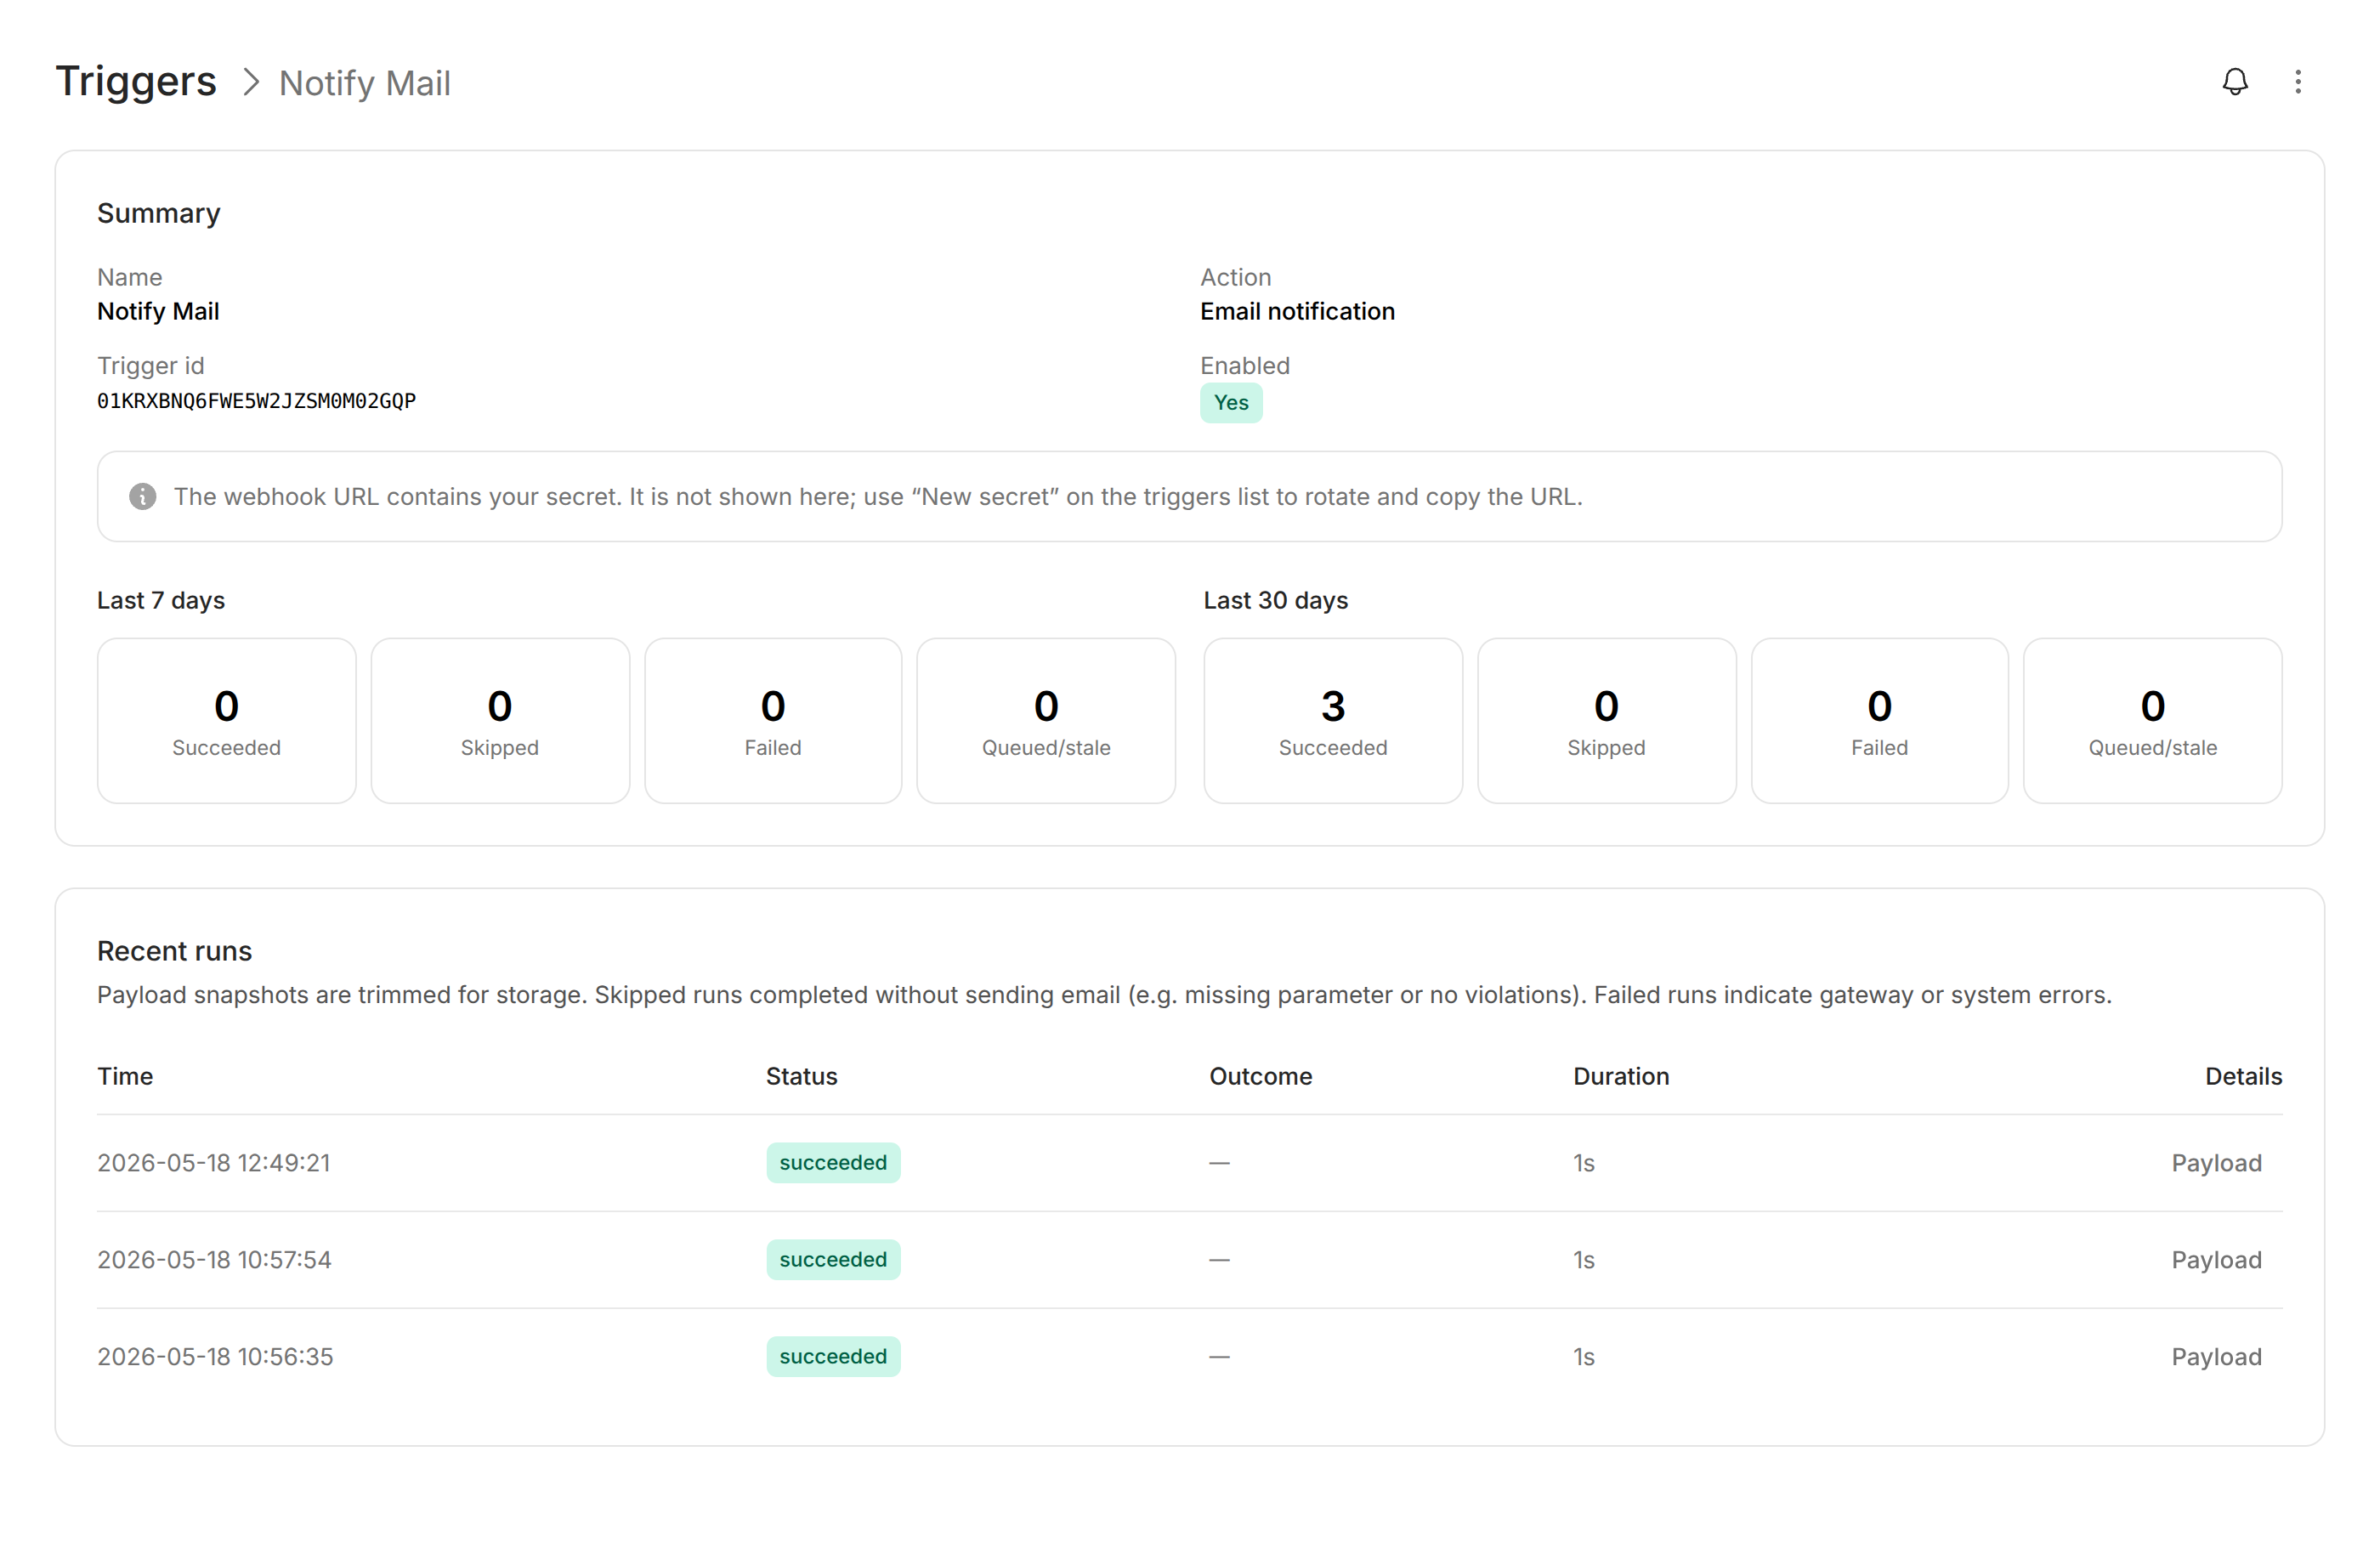Click timestamp 2026-05-18 10:57:54
2380x1542 pixels.
click(x=214, y=1259)
